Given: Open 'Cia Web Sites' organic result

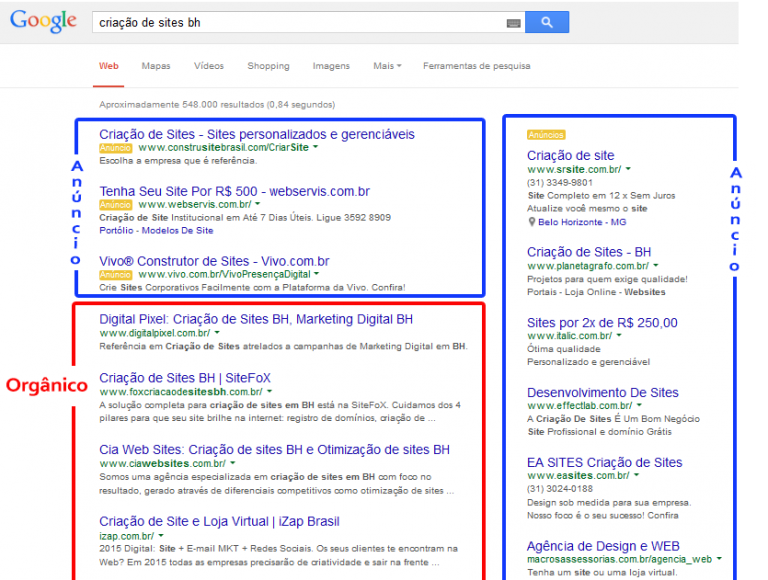Looking at the screenshot, I should (274, 450).
